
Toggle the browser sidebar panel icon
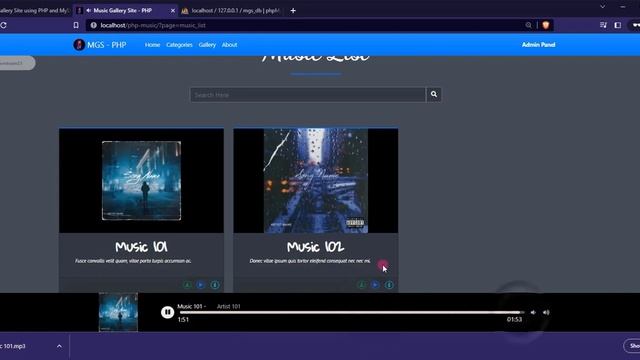(618, 25)
